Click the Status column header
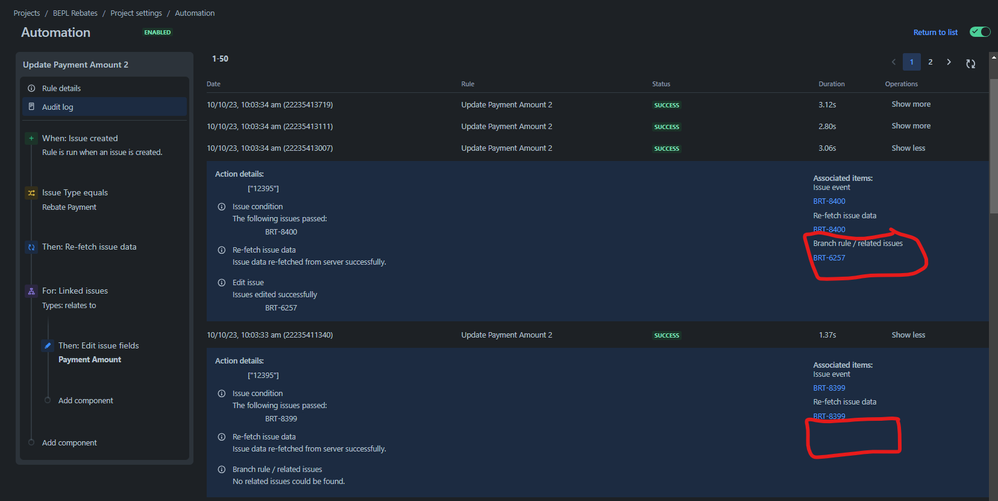This screenshot has width=998, height=501. click(x=661, y=84)
